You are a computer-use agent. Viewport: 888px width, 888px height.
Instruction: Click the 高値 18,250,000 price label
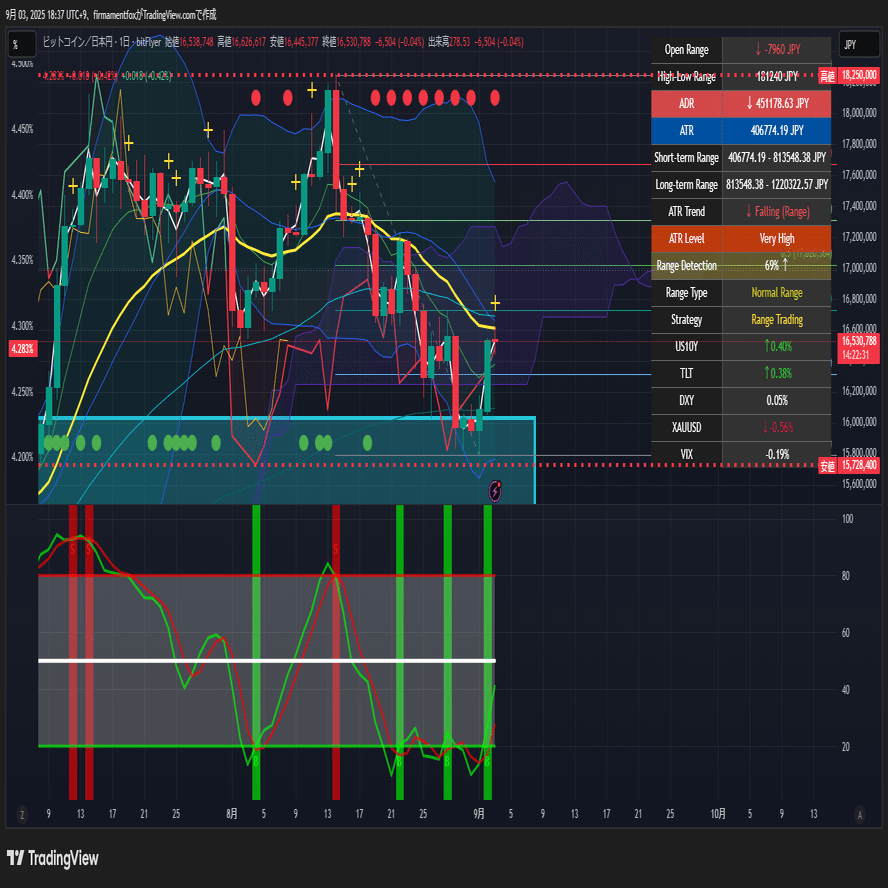(848, 75)
